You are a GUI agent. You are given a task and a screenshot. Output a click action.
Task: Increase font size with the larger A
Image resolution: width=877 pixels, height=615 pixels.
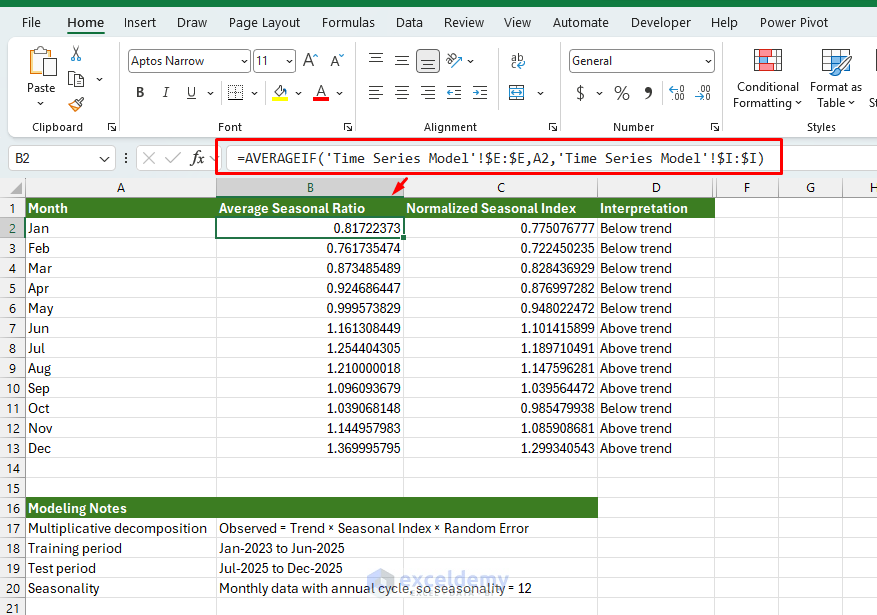310,60
